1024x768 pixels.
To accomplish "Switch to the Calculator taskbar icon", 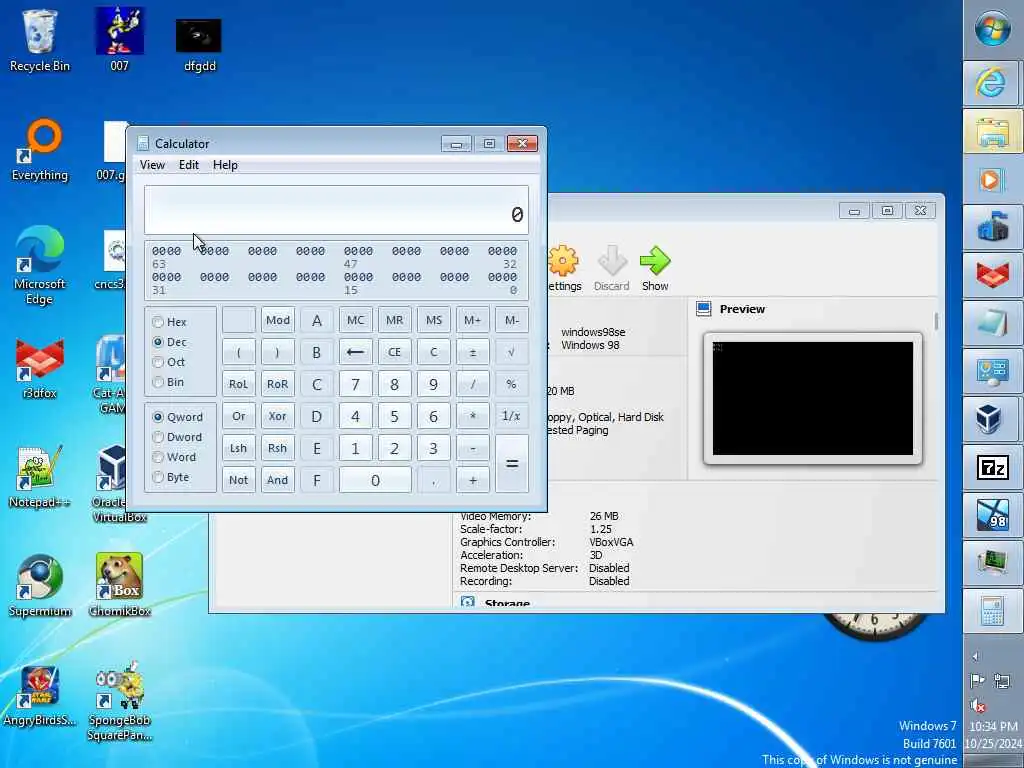I will point(993,611).
